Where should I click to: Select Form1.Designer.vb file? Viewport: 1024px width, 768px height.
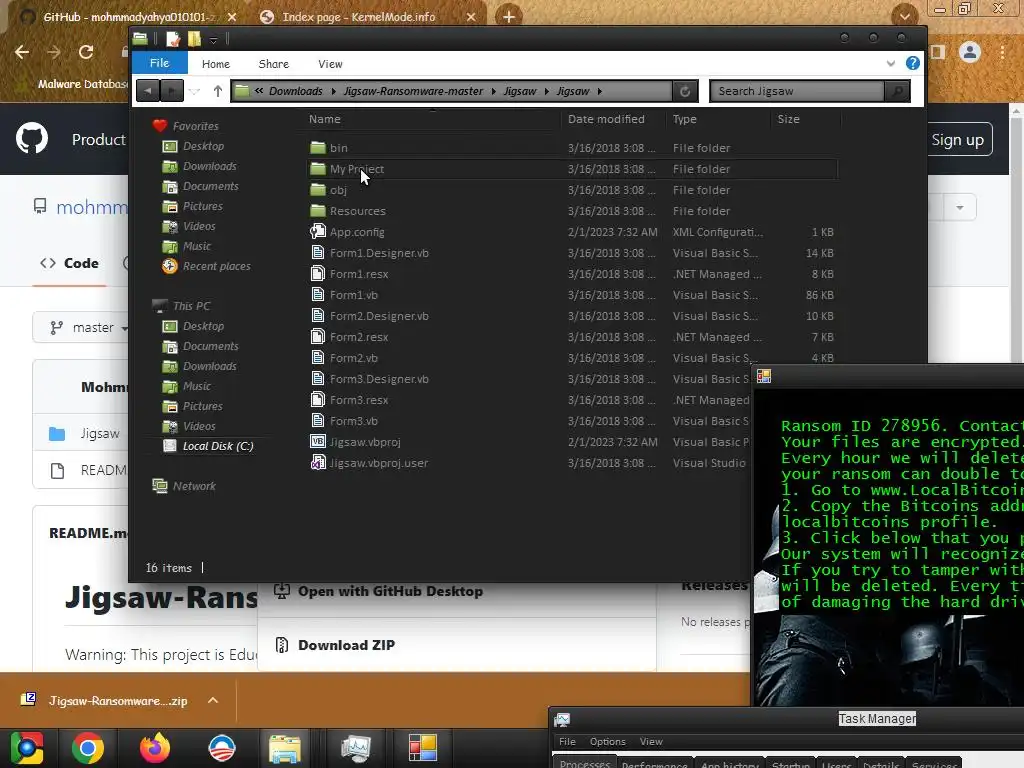point(379,253)
